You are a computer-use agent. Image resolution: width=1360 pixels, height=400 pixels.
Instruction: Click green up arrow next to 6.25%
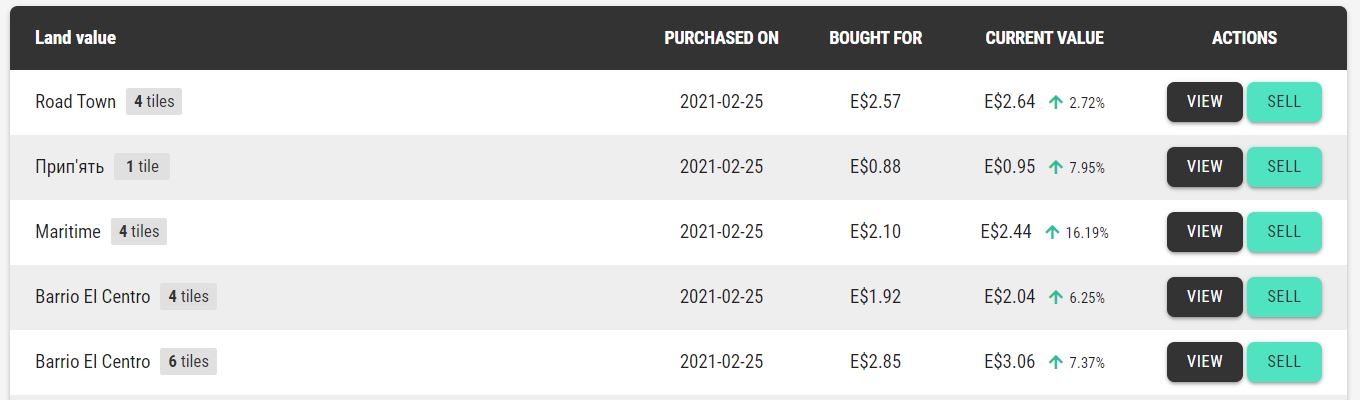coord(1056,297)
